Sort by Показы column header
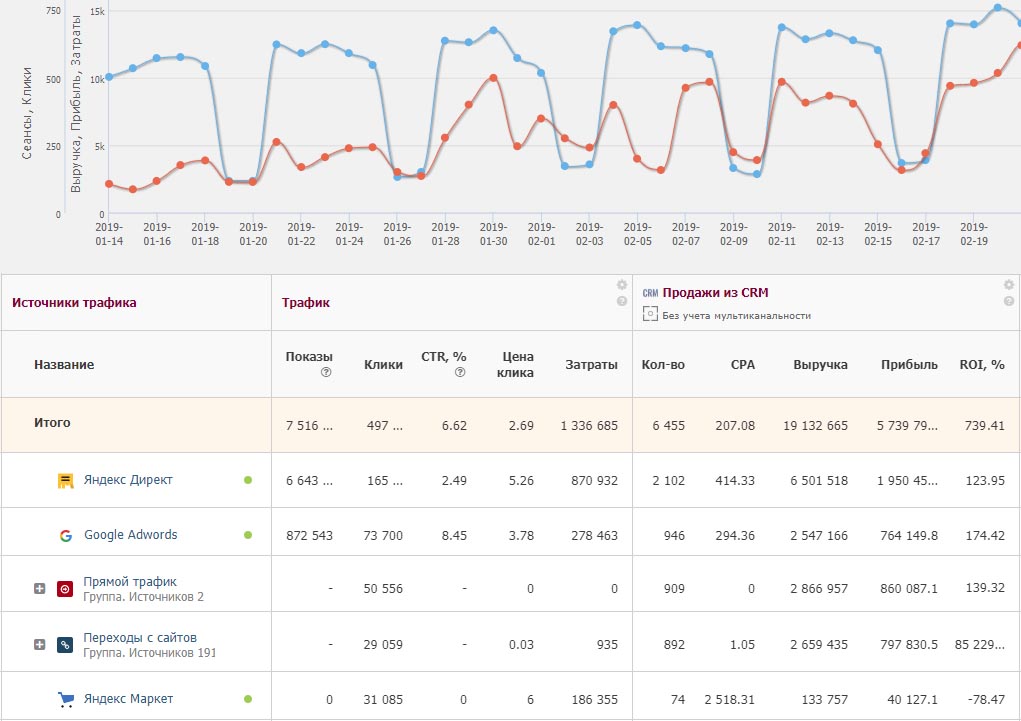1021x721 pixels. click(309, 356)
